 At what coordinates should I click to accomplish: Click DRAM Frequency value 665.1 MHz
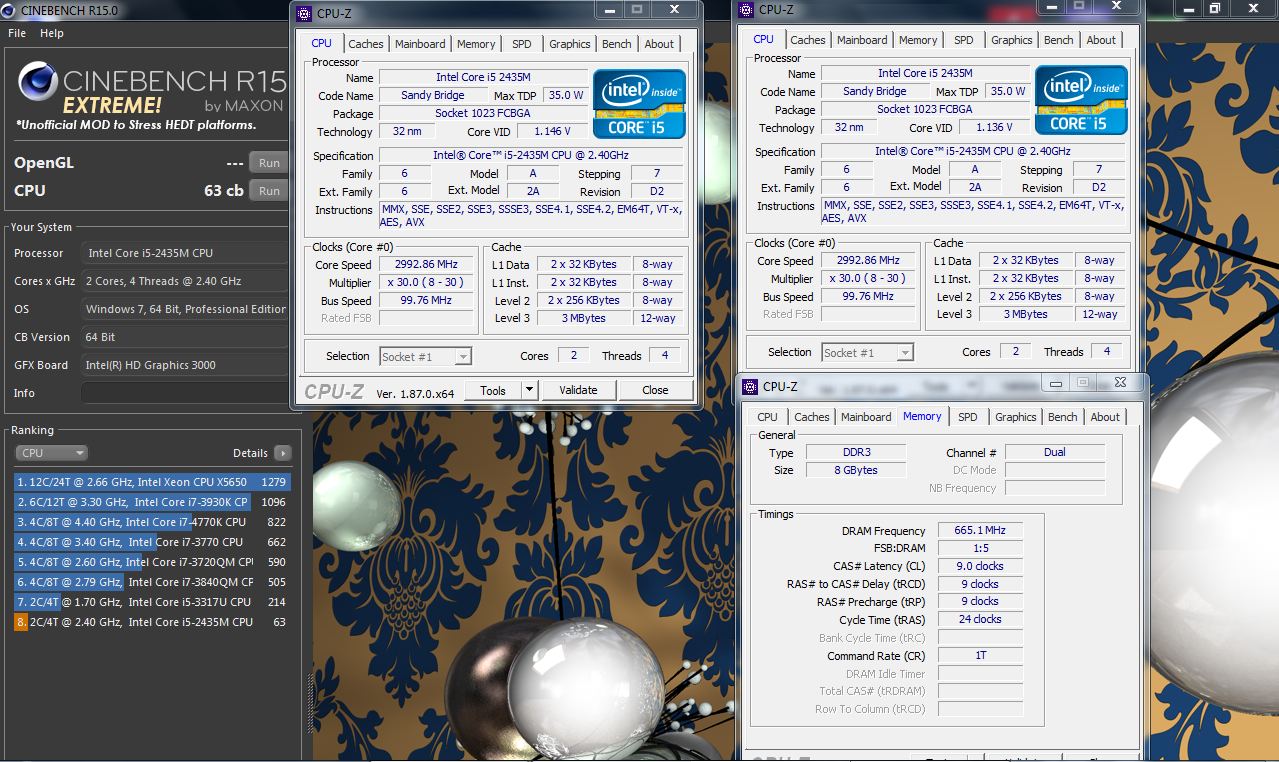coord(980,531)
